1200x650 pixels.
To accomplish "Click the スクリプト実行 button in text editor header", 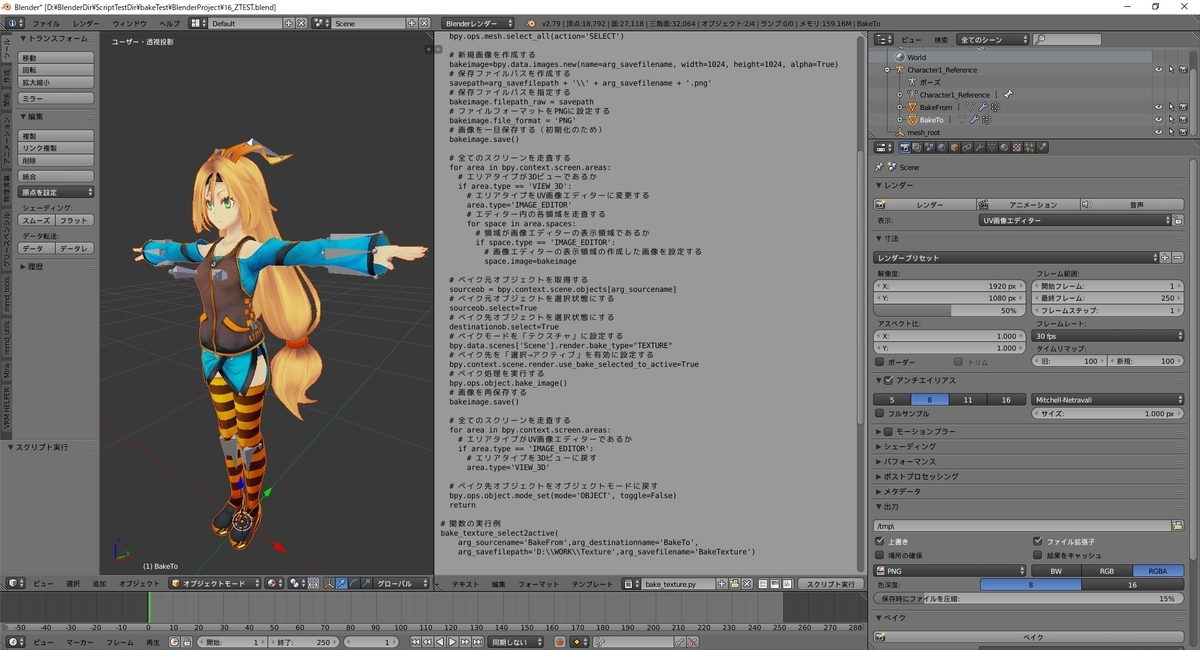I will point(831,583).
